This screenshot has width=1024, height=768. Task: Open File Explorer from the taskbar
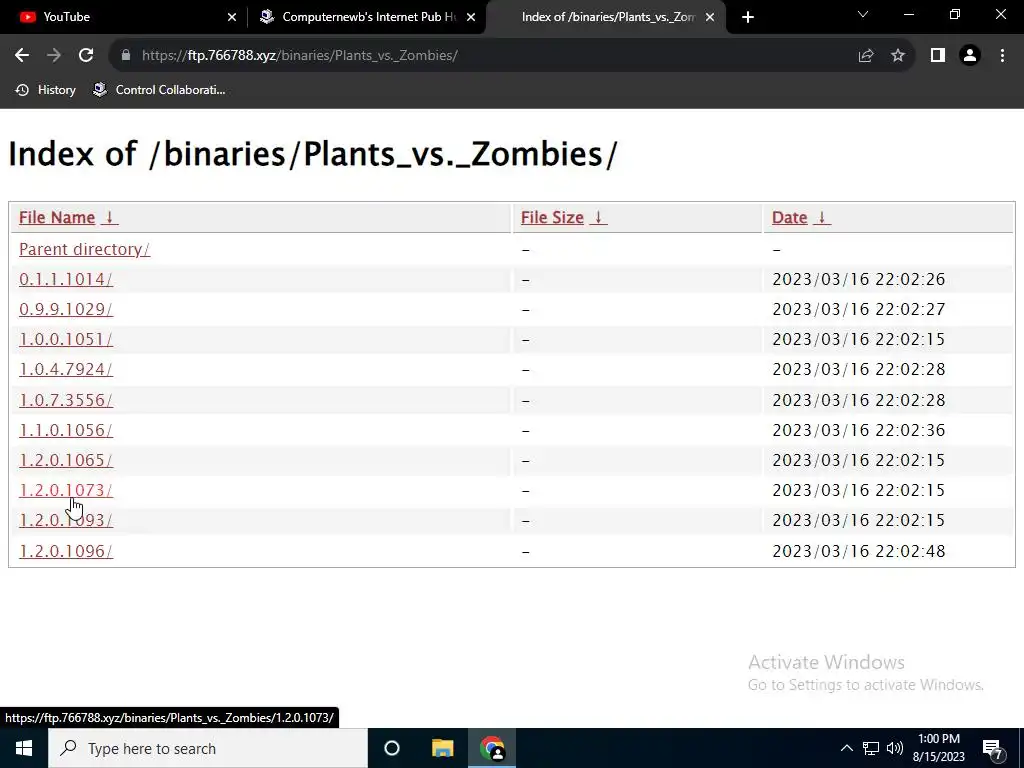pyautogui.click(x=442, y=748)
